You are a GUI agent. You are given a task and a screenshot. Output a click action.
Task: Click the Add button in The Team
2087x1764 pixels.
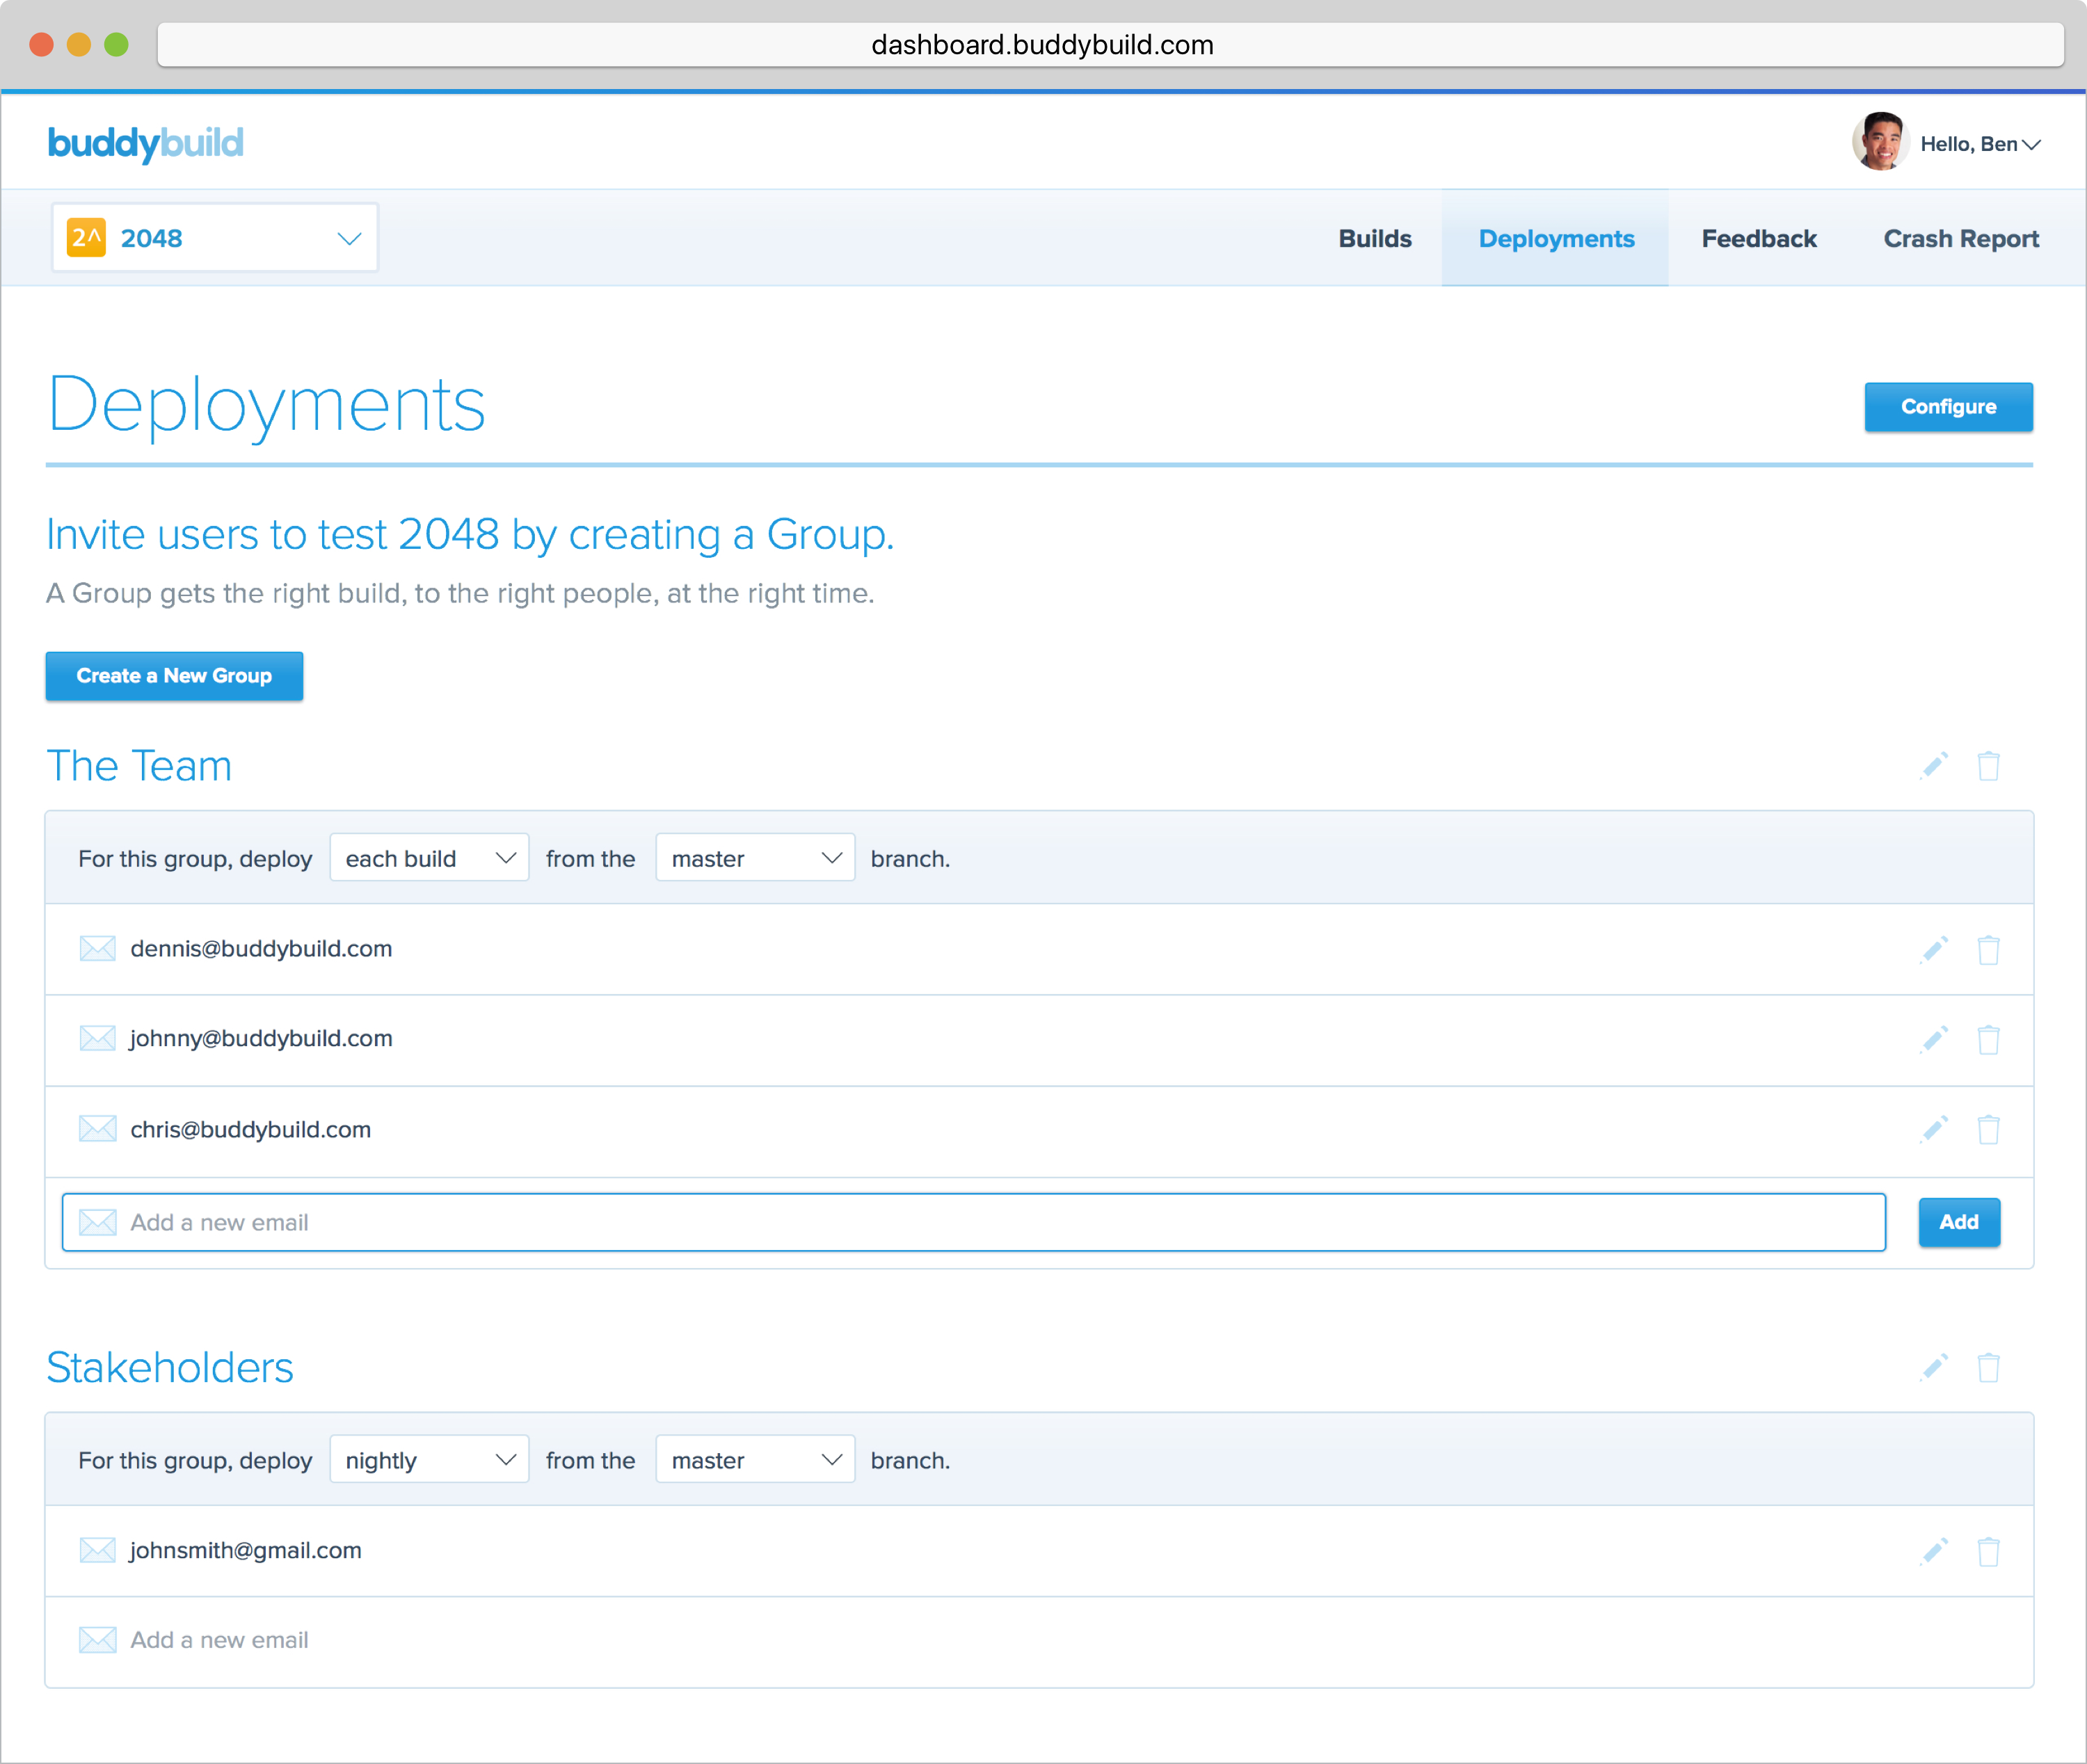tap(1959, 1222)
